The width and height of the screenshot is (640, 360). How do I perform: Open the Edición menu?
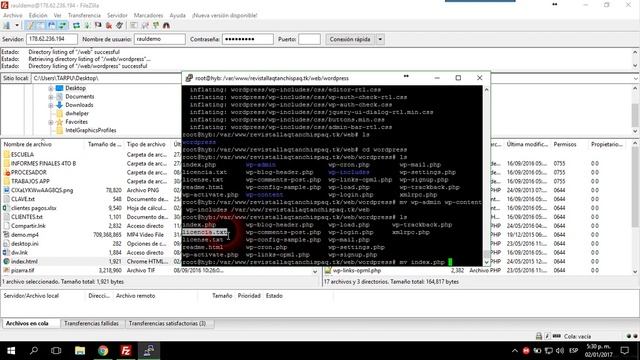pos(38,15)
